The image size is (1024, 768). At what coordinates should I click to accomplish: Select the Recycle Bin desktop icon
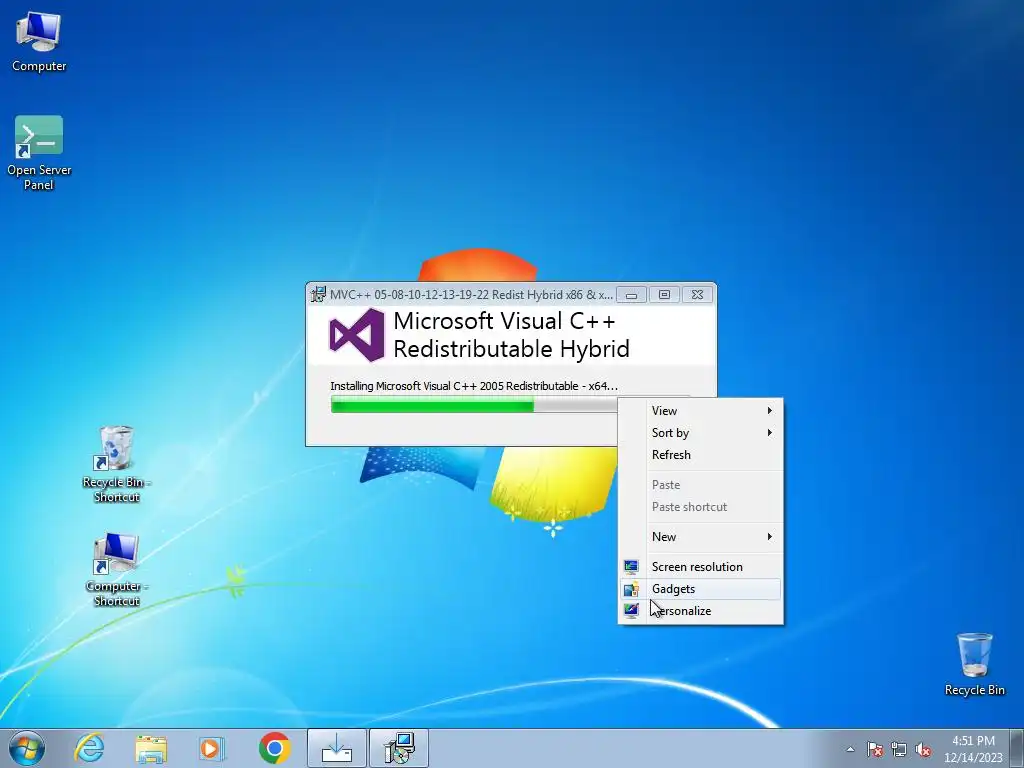[974, 664]
